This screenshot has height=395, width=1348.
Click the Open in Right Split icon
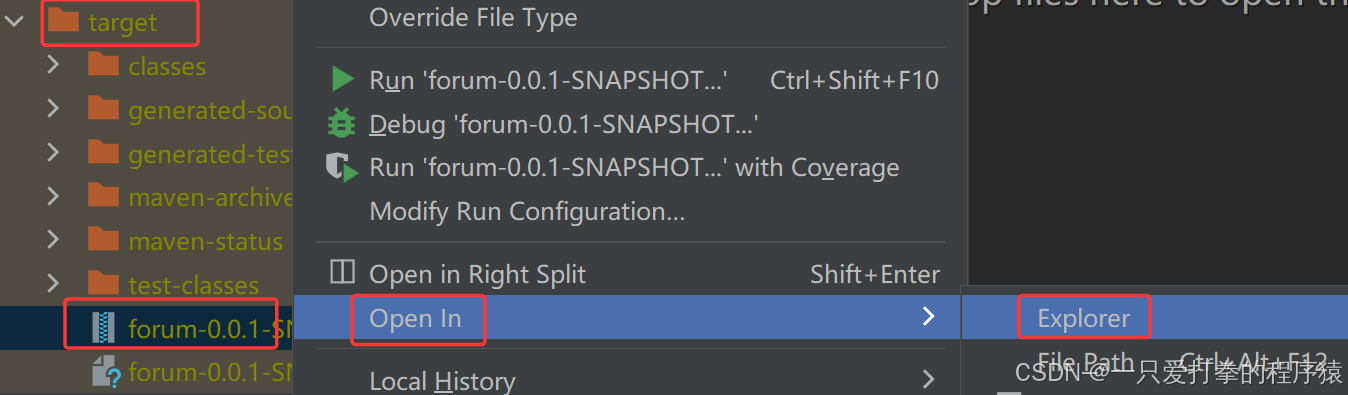click(x=342, y=273)
